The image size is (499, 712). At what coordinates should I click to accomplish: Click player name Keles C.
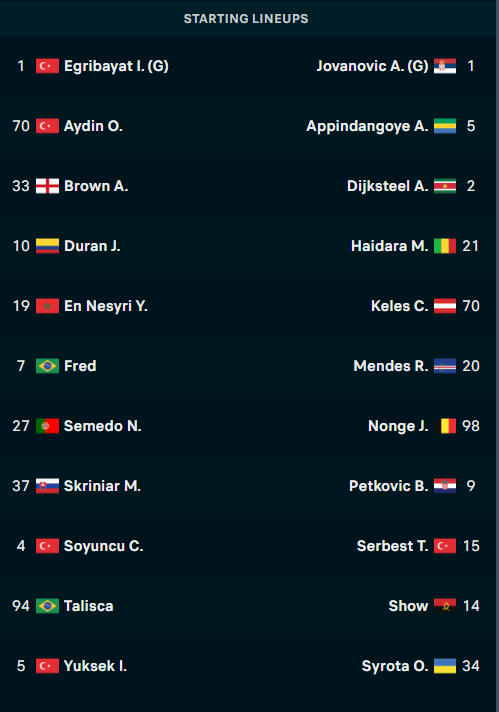click(400, 306)
